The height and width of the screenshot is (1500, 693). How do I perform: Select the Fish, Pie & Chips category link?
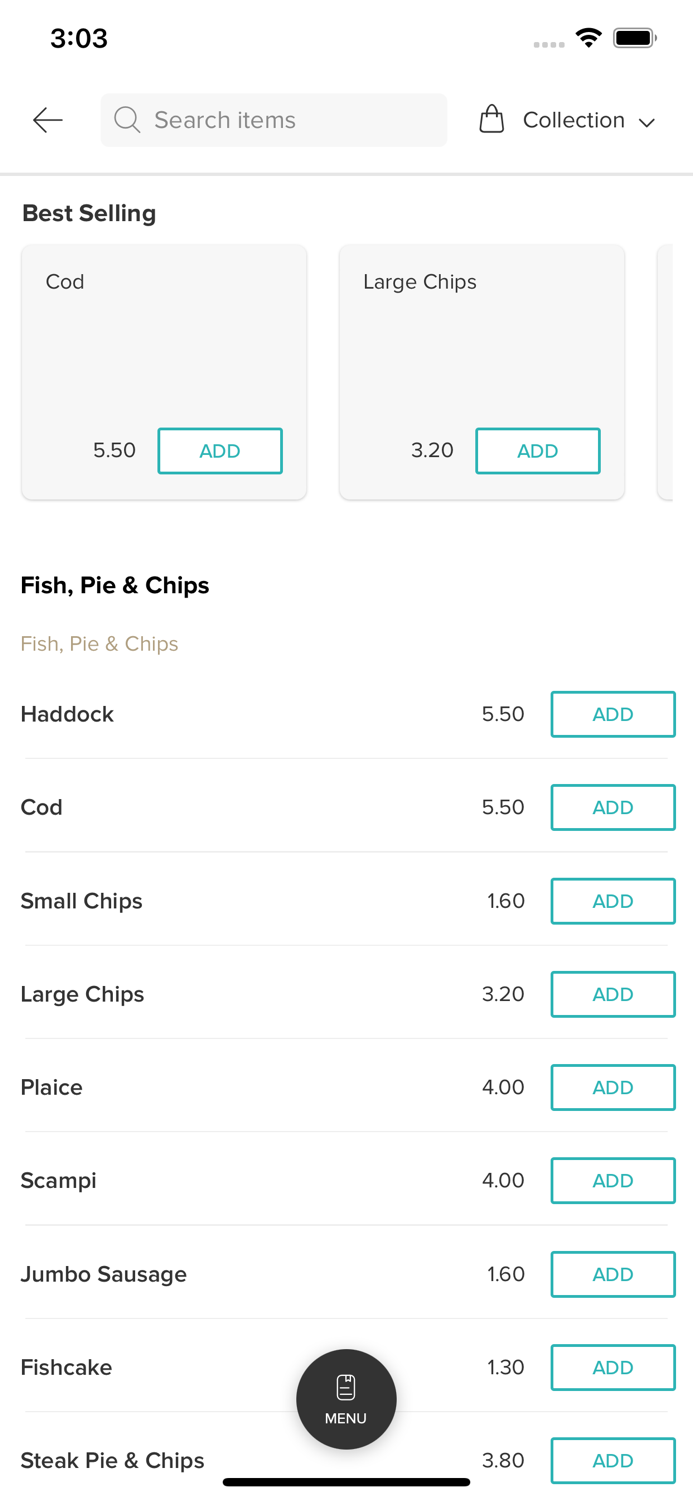point(99,643)
